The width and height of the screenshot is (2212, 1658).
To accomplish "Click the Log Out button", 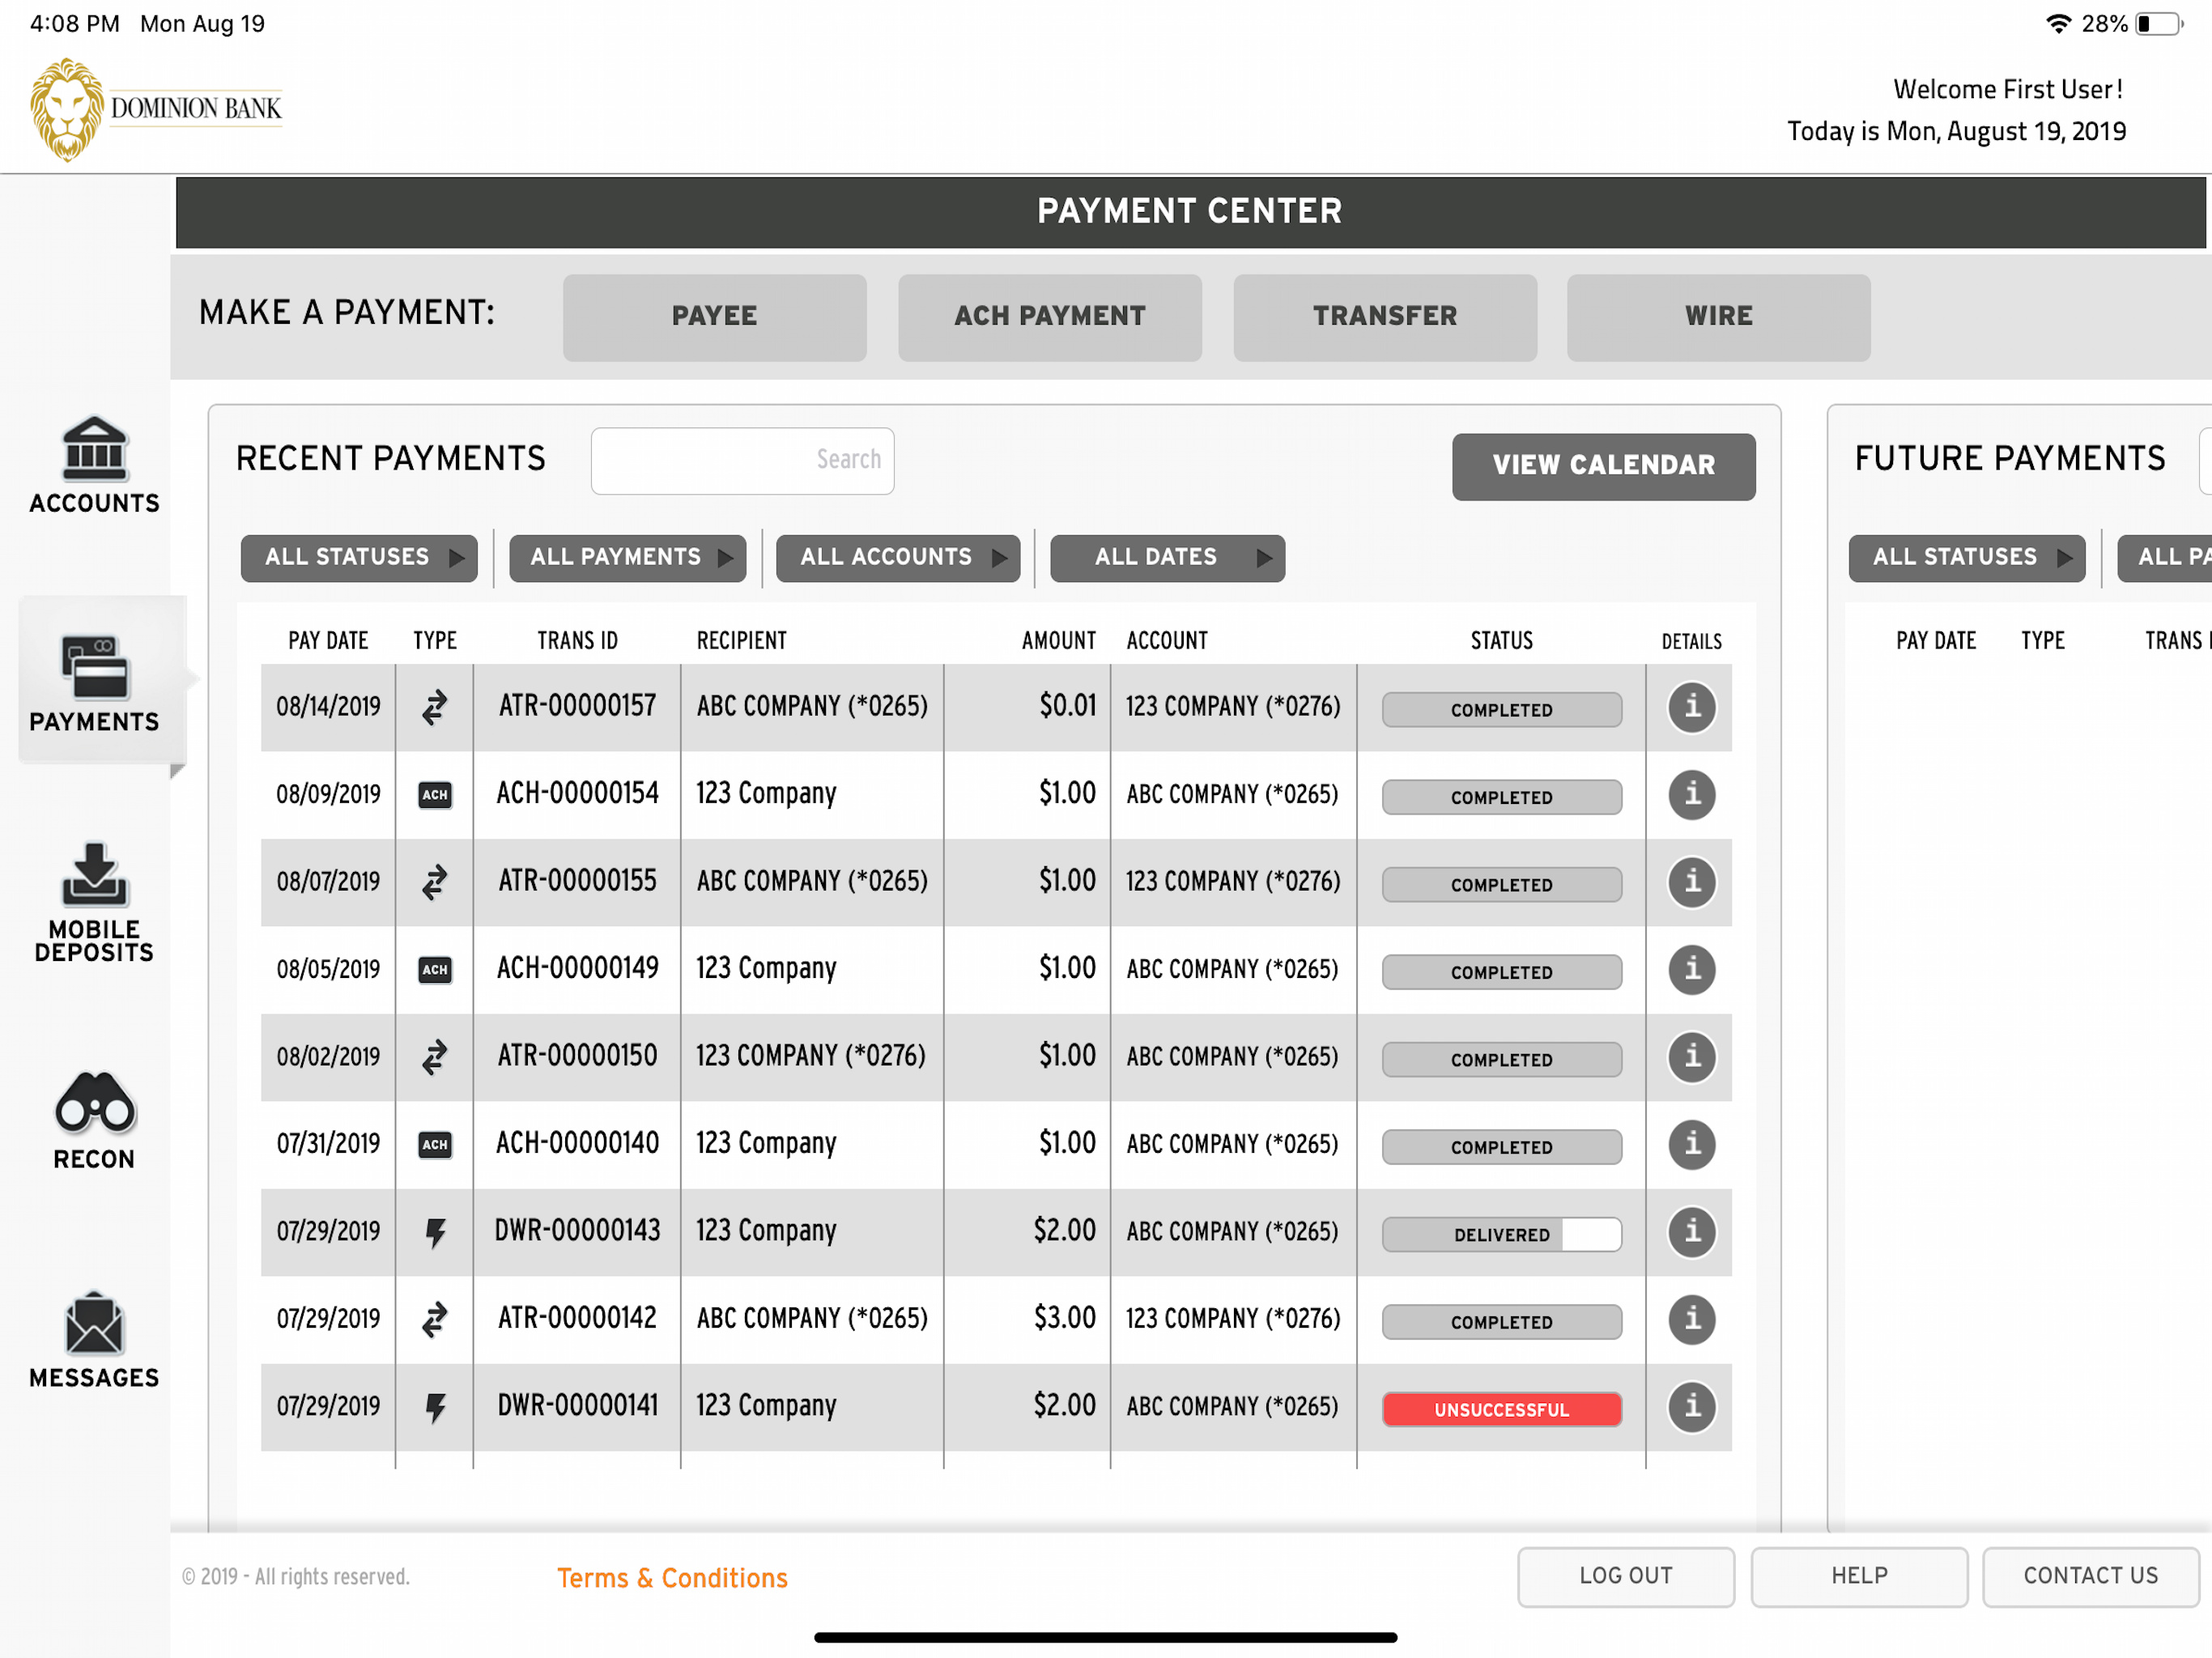I will click(x=1625, y=1576).
